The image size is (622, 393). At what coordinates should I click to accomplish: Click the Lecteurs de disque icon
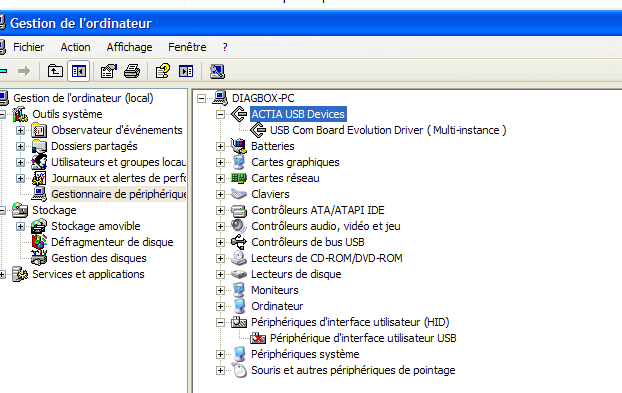(239, 274)
